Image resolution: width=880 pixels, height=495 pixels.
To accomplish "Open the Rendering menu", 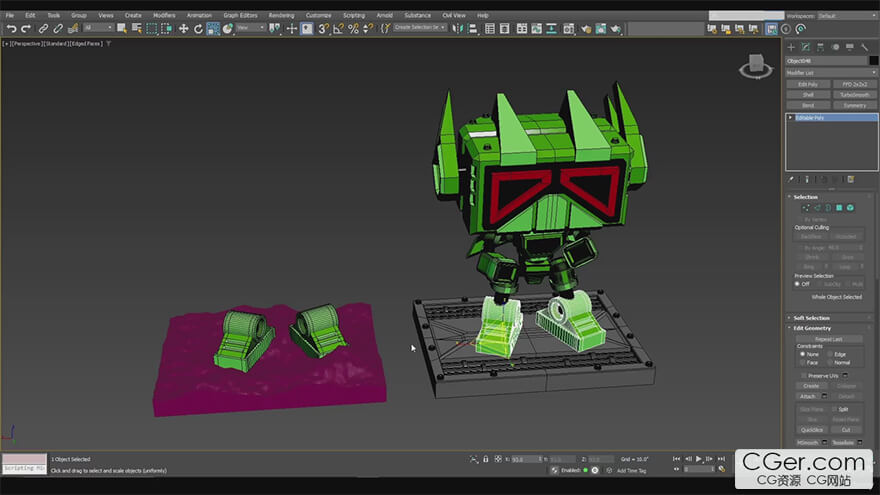I will 281,15.
